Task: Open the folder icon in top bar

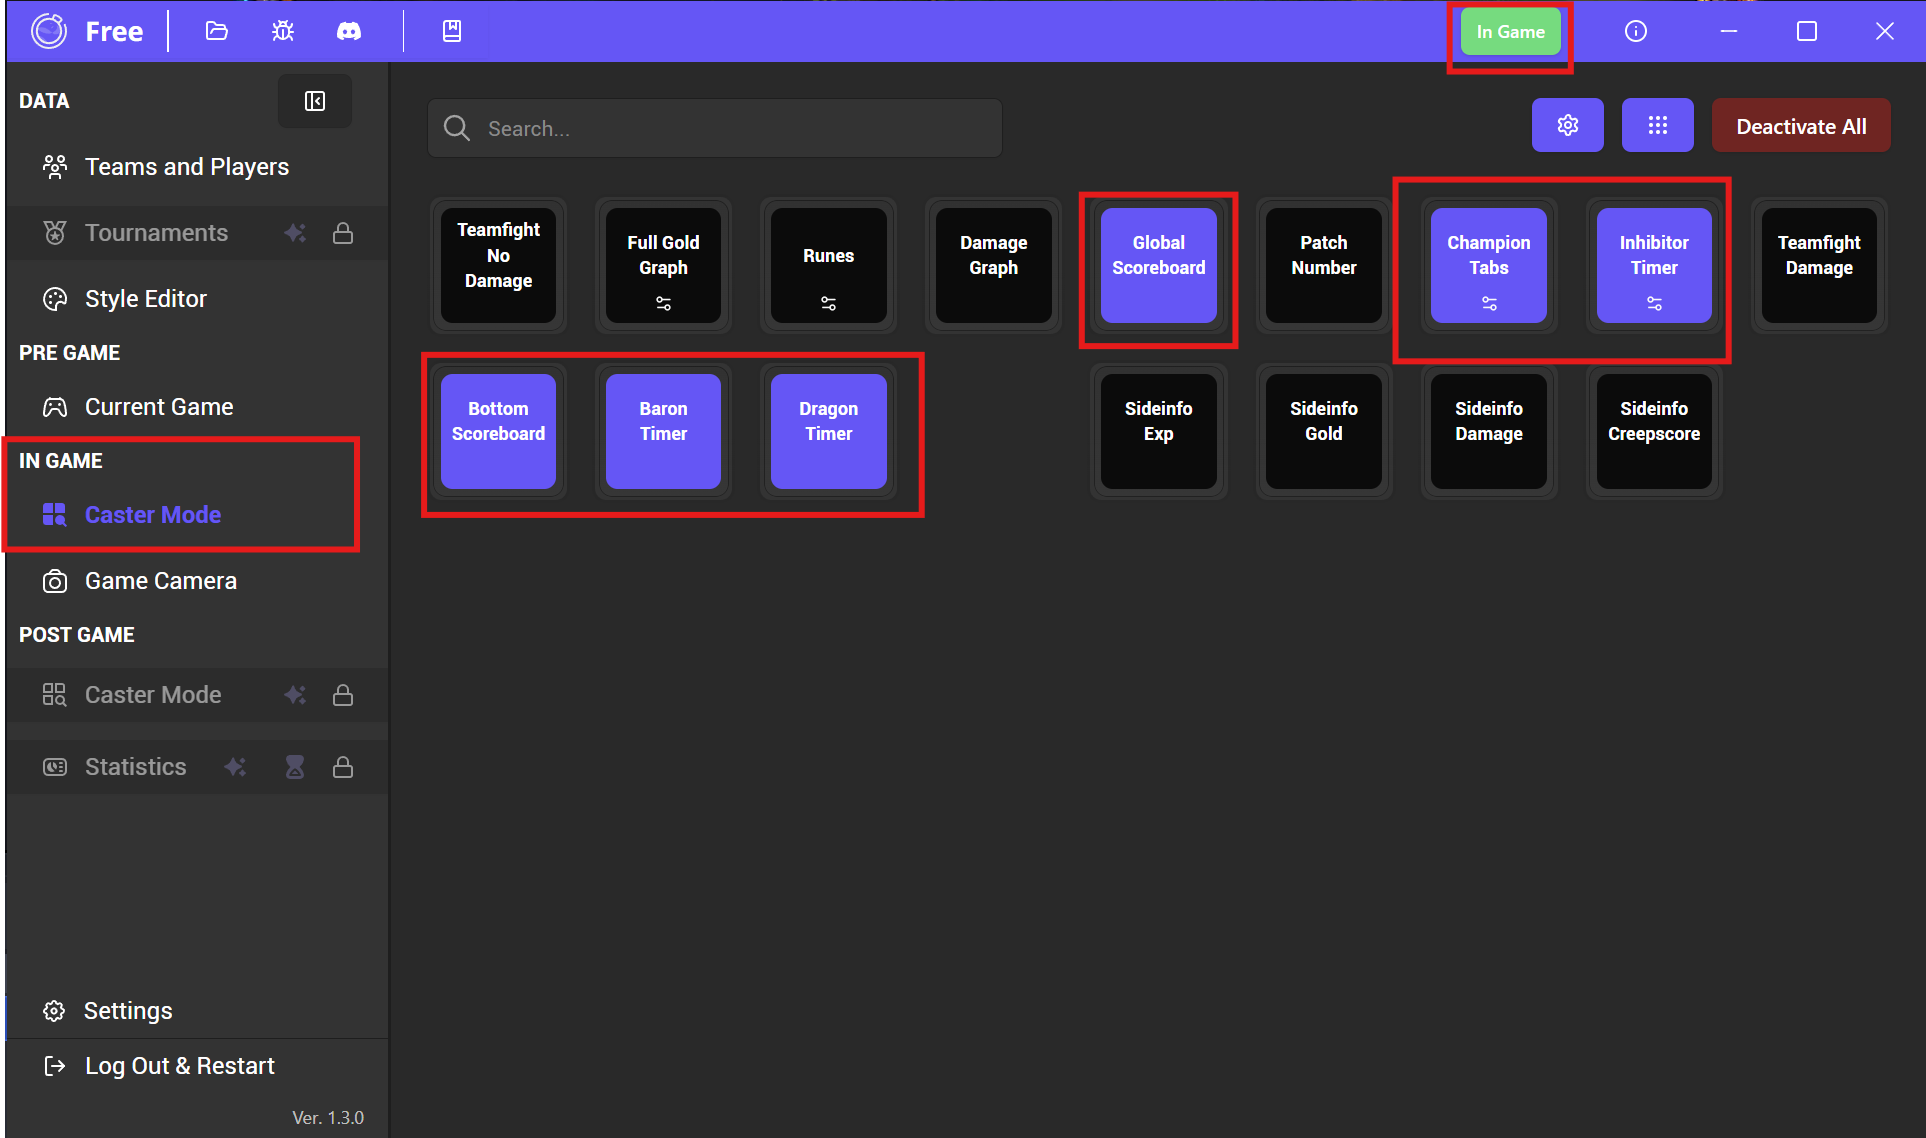Action: pos(216,31)
